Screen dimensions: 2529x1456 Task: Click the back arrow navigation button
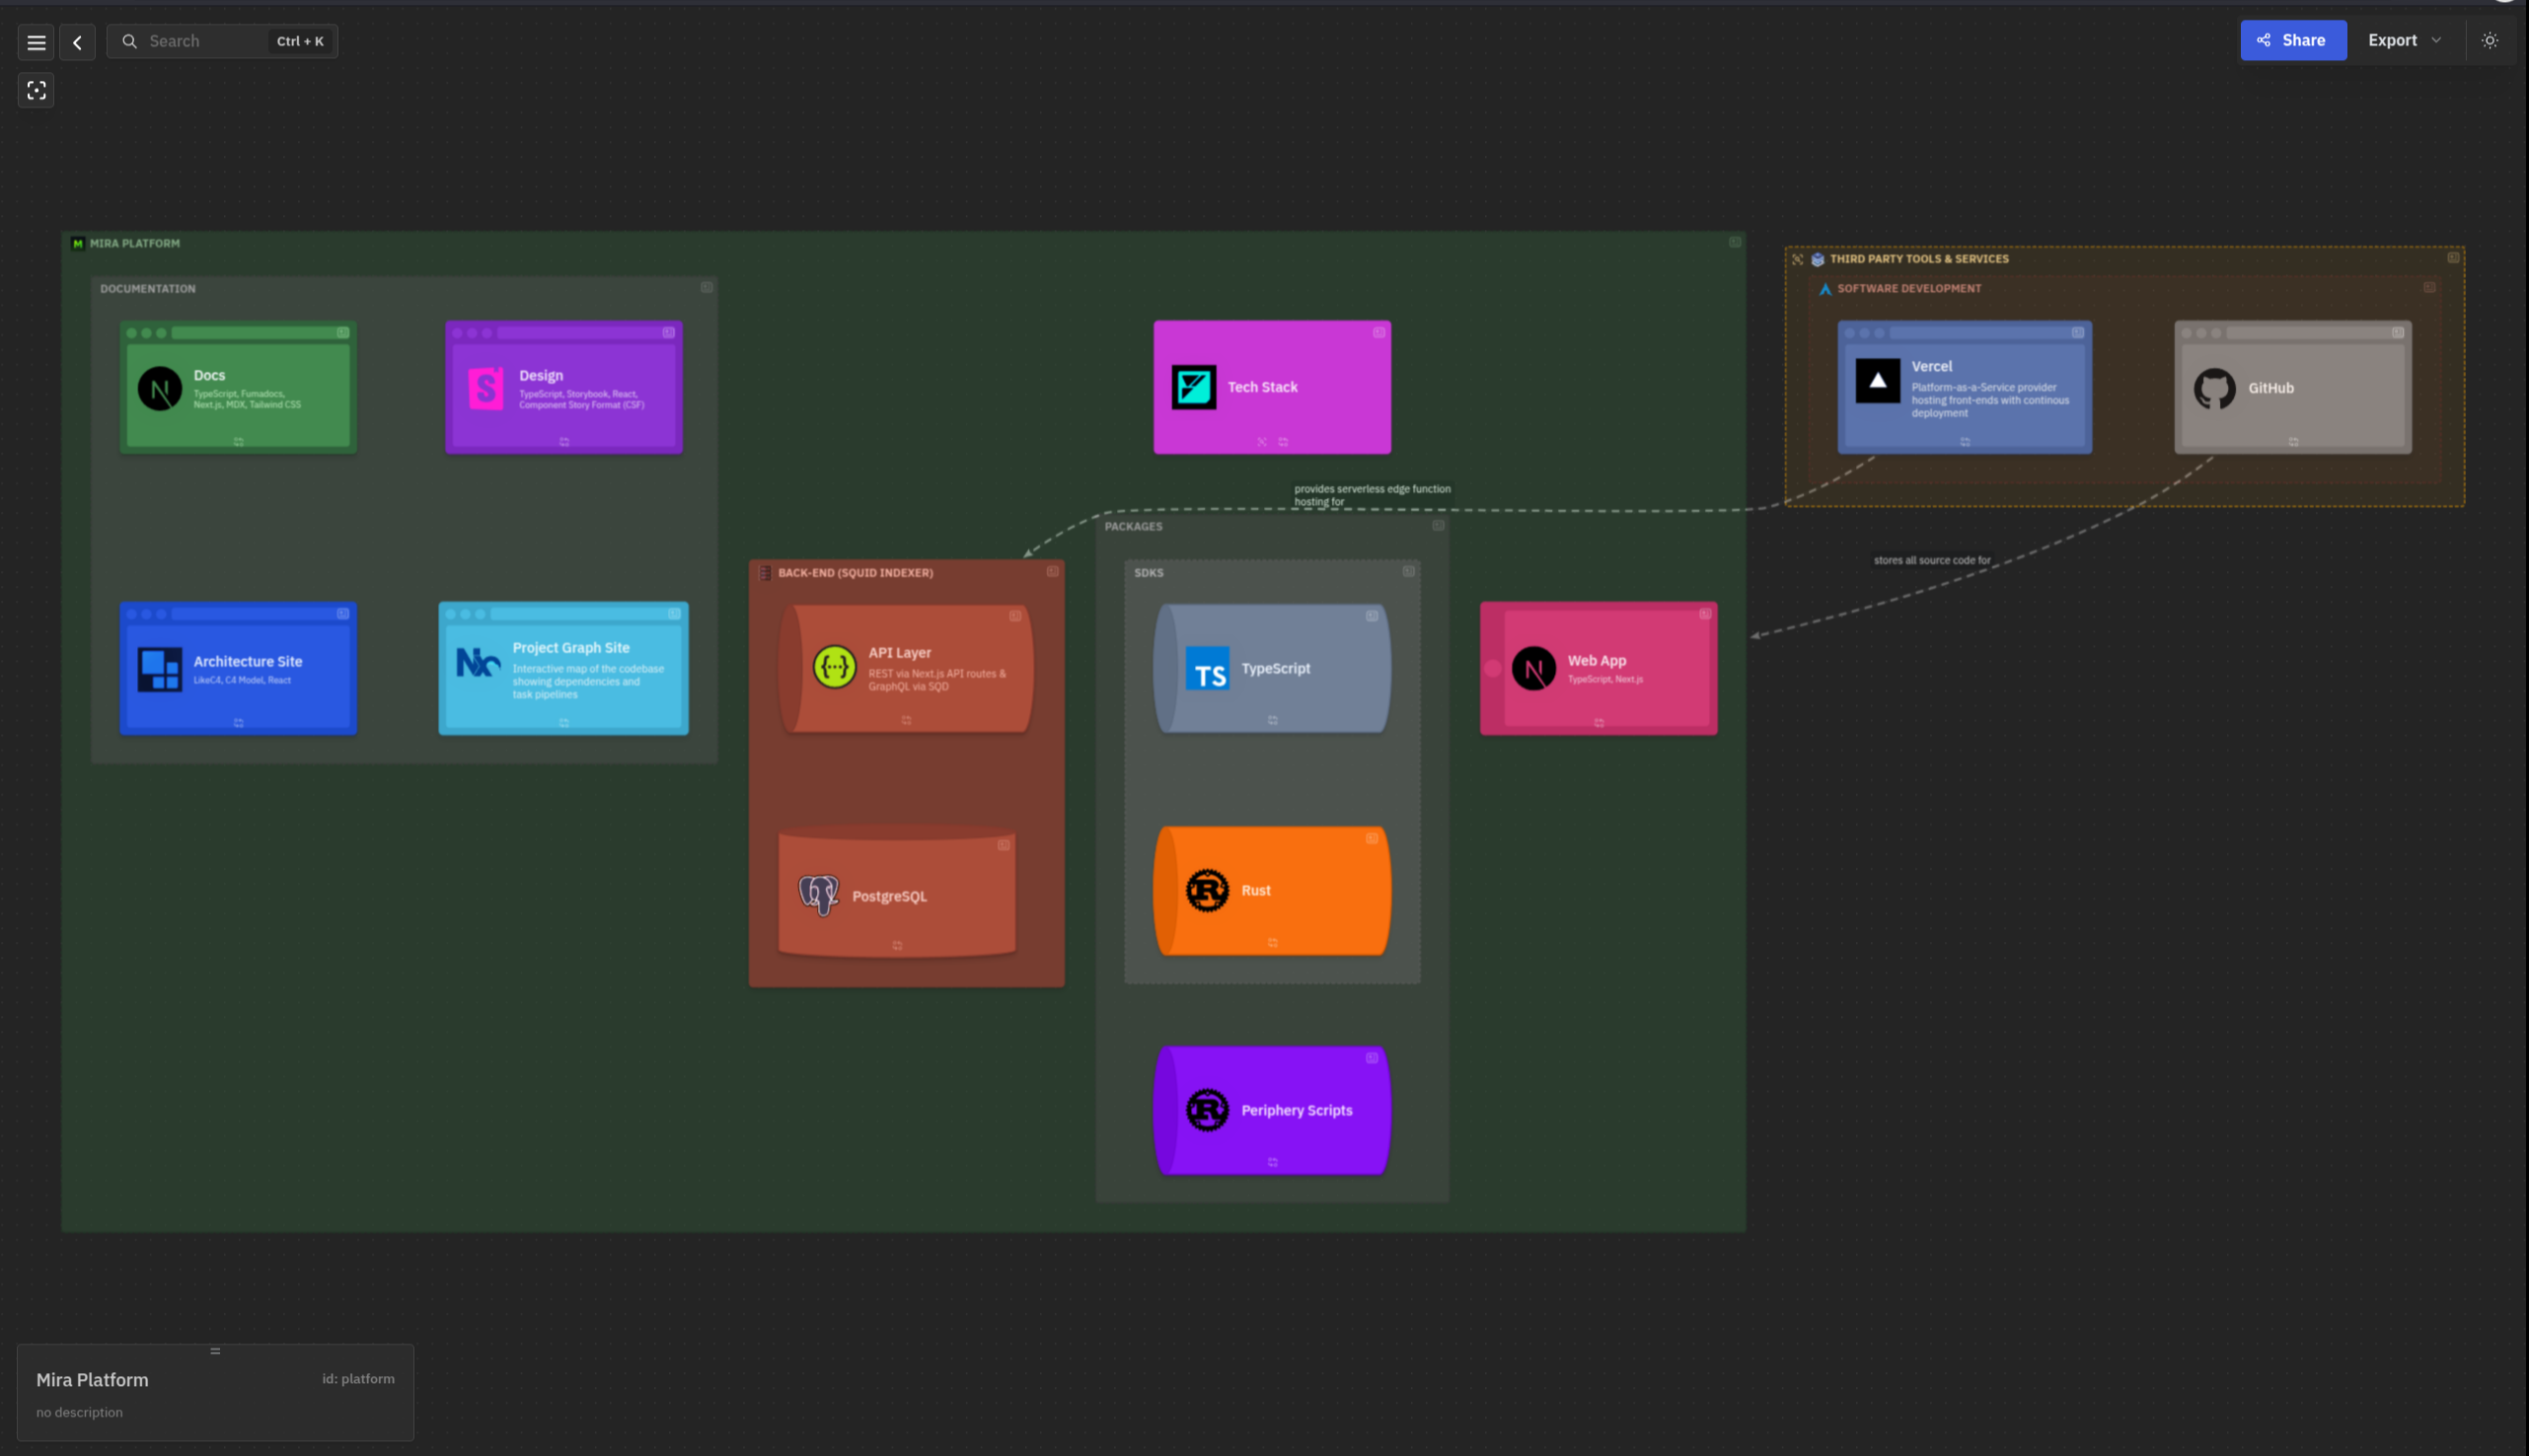(x=77, y=42)
